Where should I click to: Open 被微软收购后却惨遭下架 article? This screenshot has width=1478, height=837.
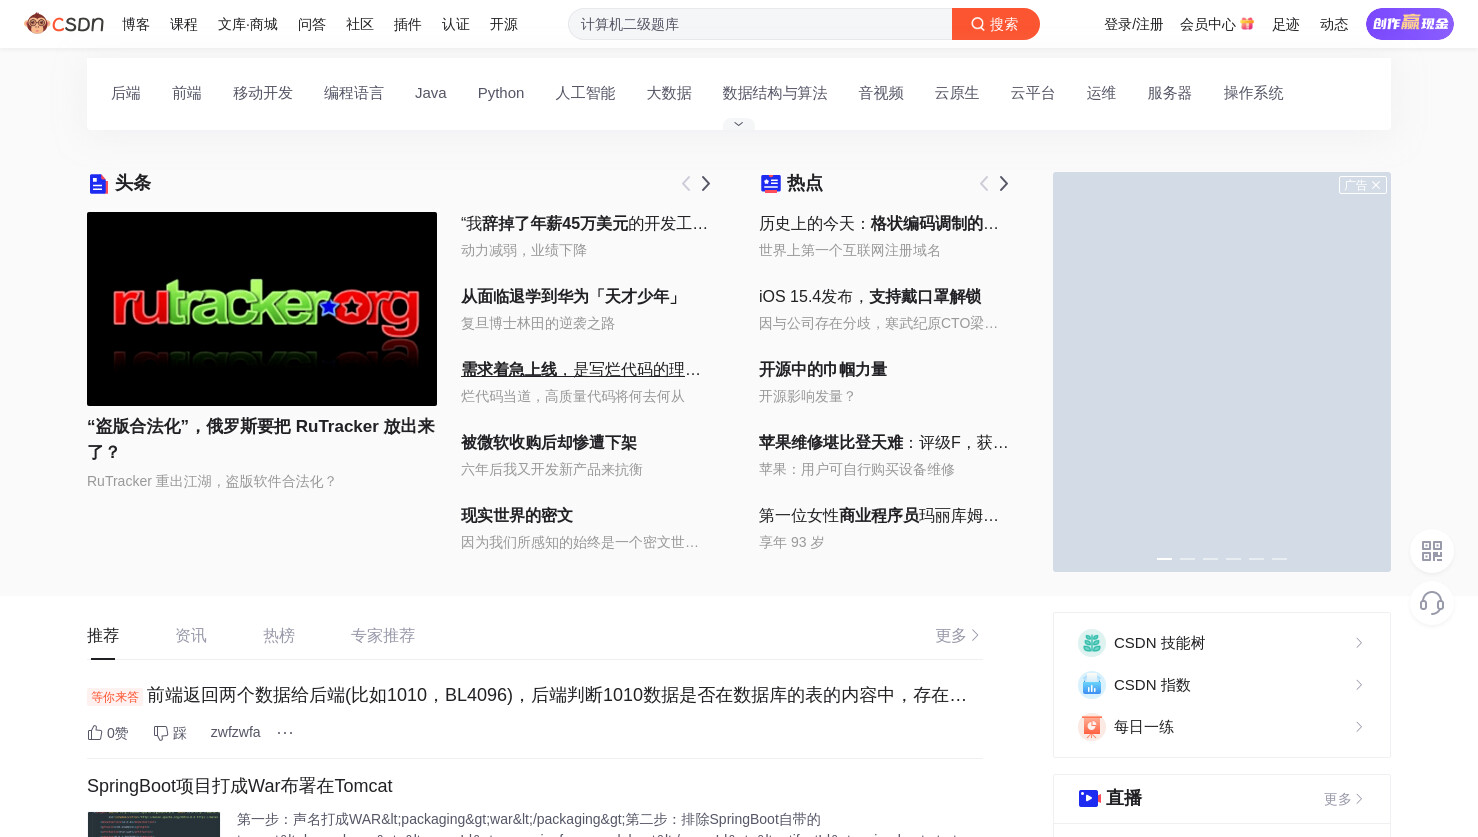(549, 442)
